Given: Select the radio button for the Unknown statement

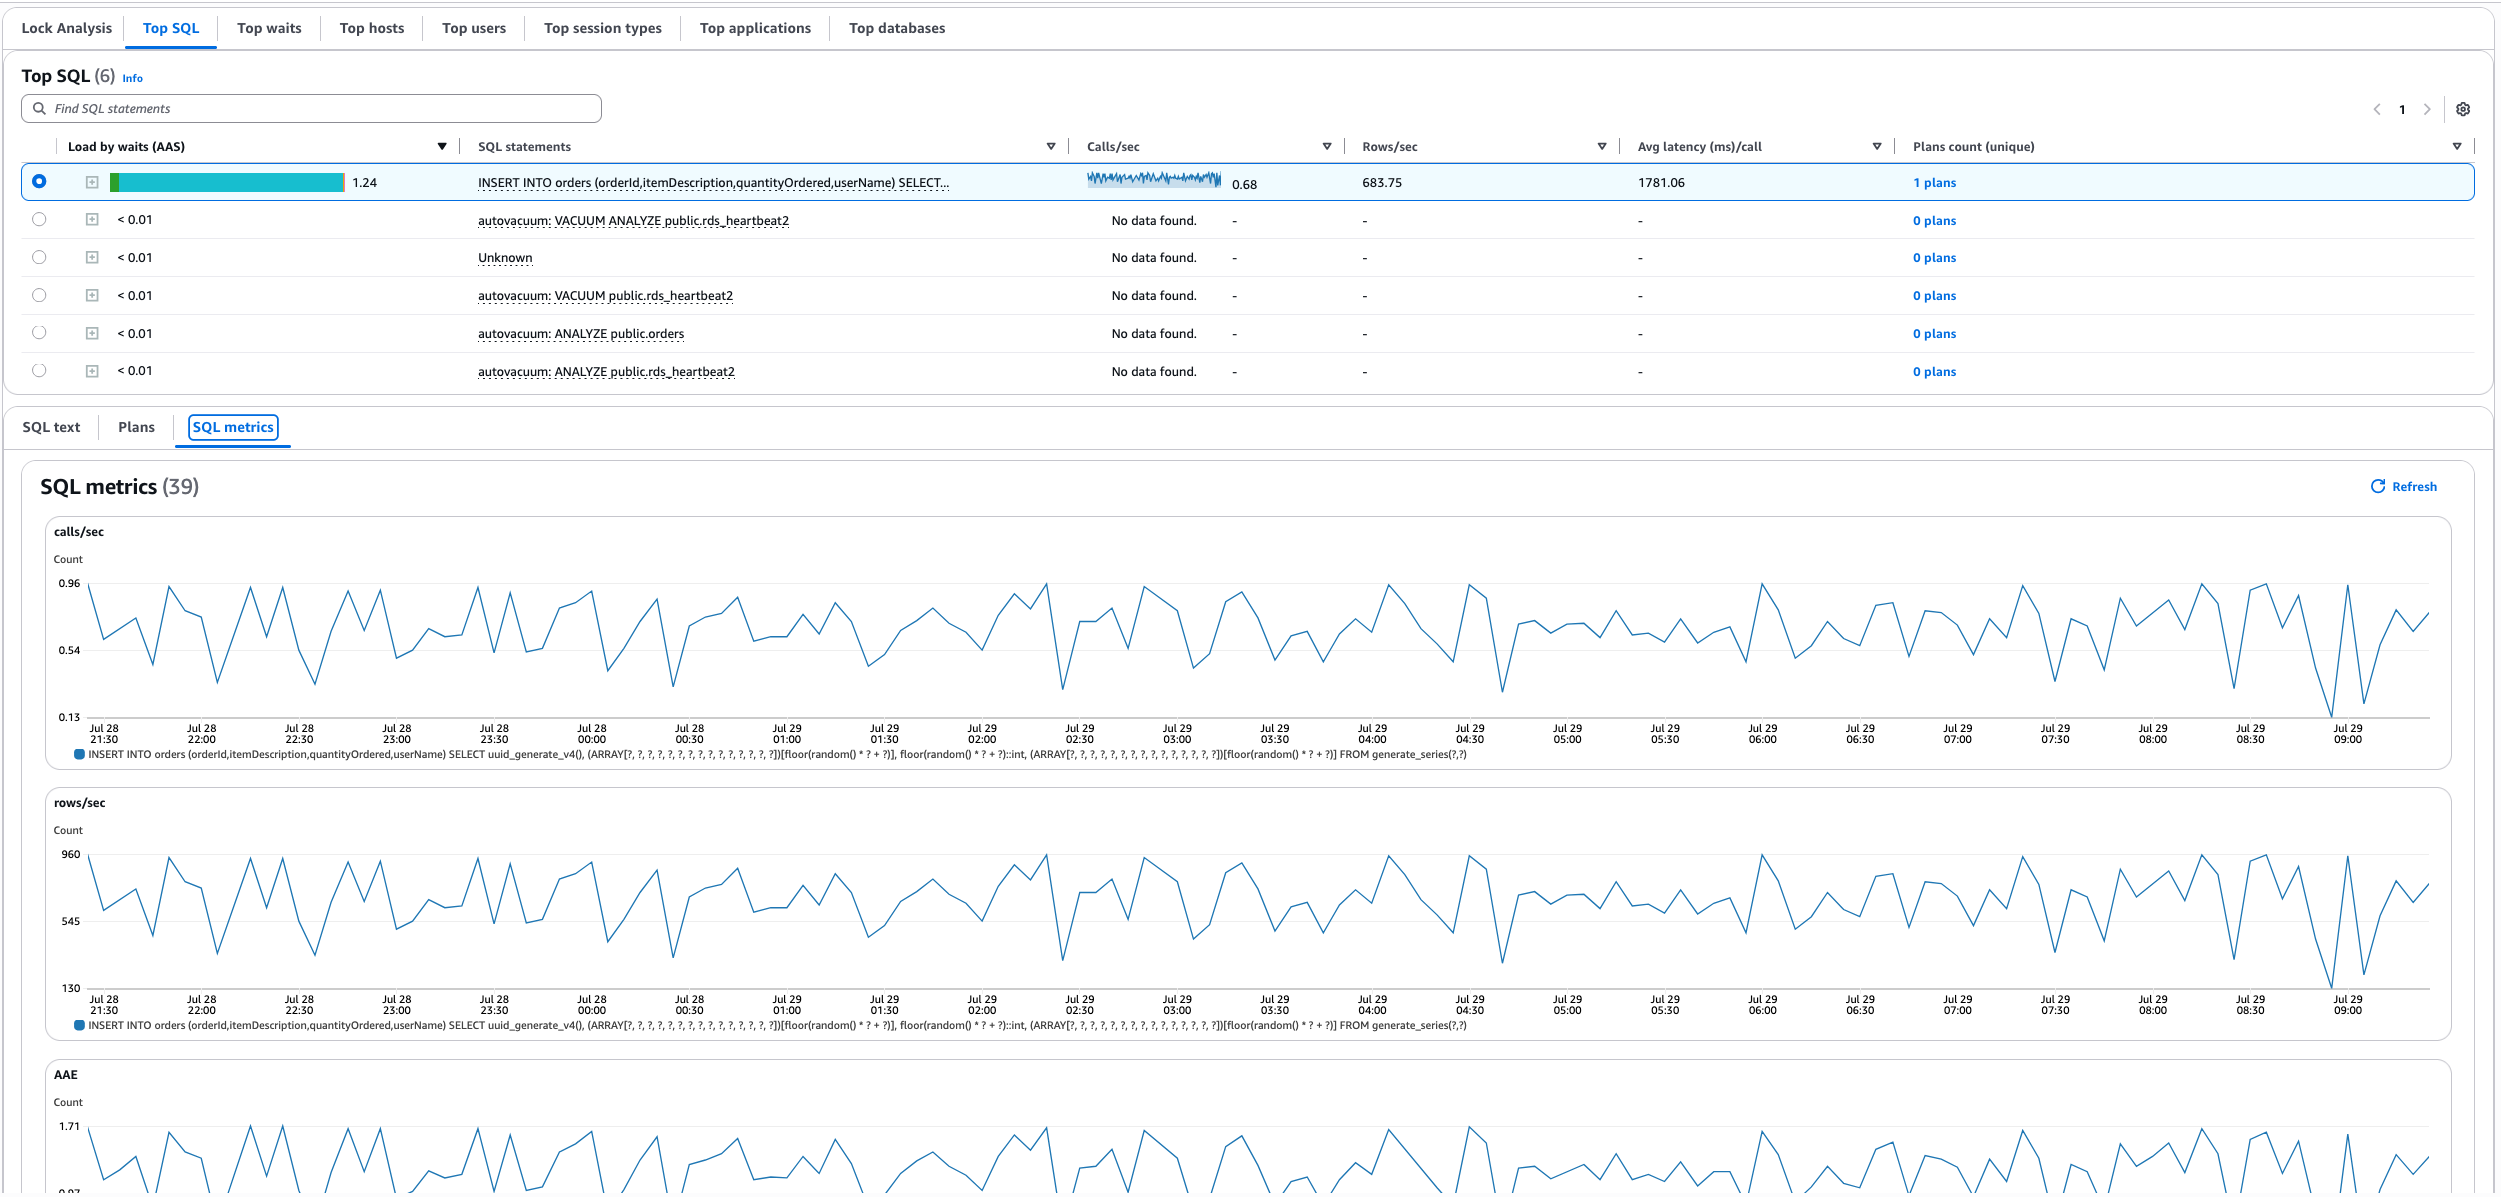Looking at the screenshot, I should [39, 257].
